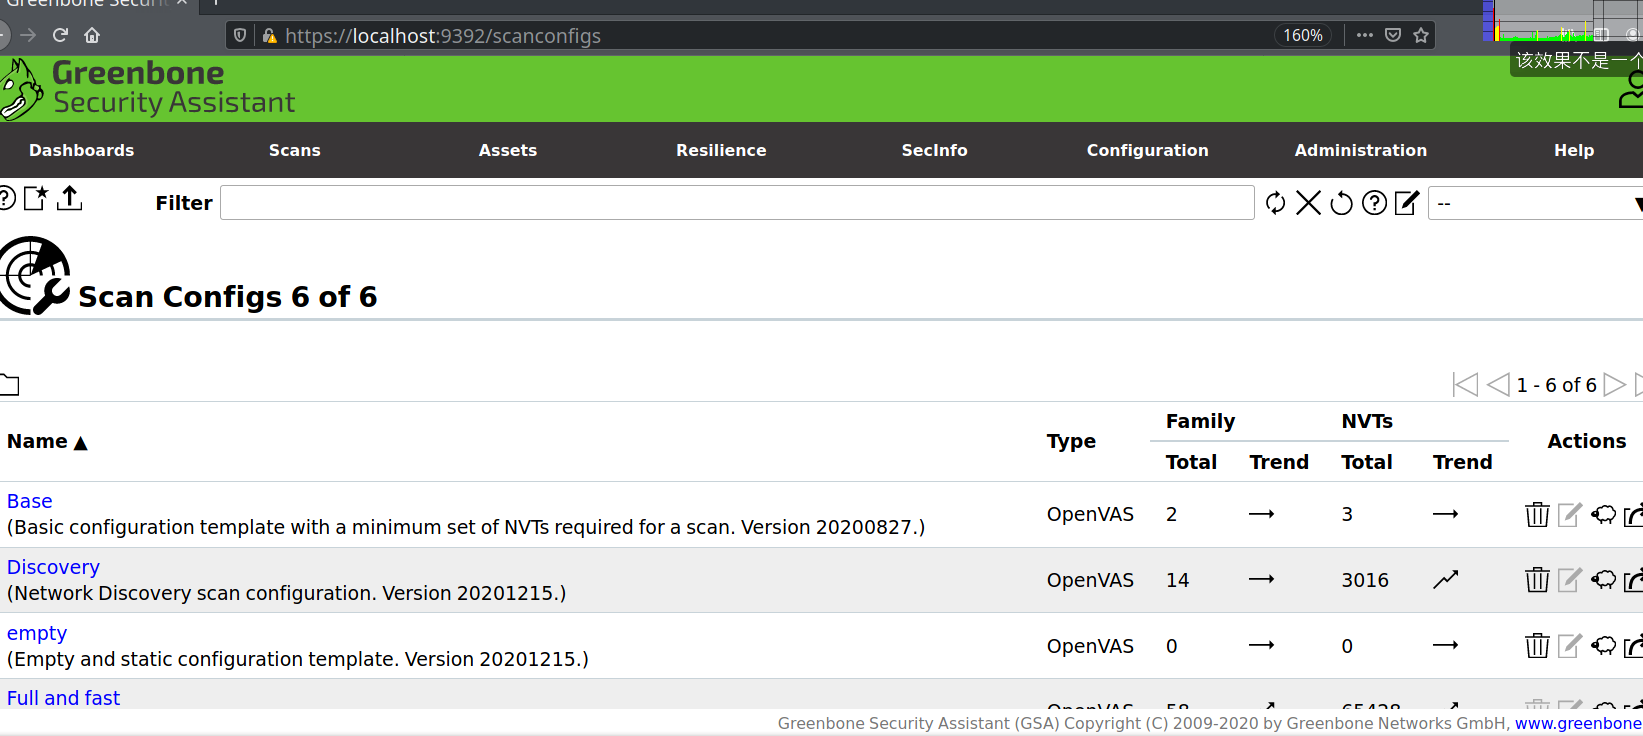This screenshot has height=736, width=1643.
Task: Sort the table by Type column
Action: pos(1071,441)
